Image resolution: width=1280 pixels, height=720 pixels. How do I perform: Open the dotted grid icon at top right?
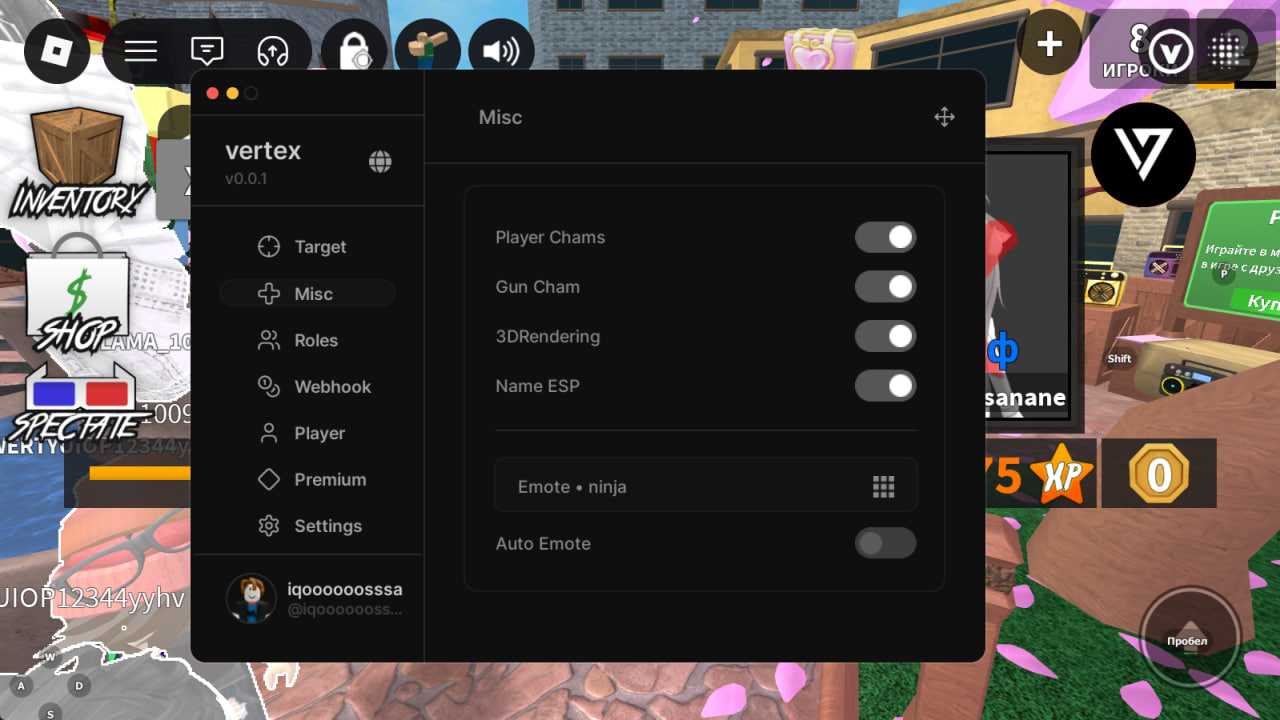(1225, 52)
